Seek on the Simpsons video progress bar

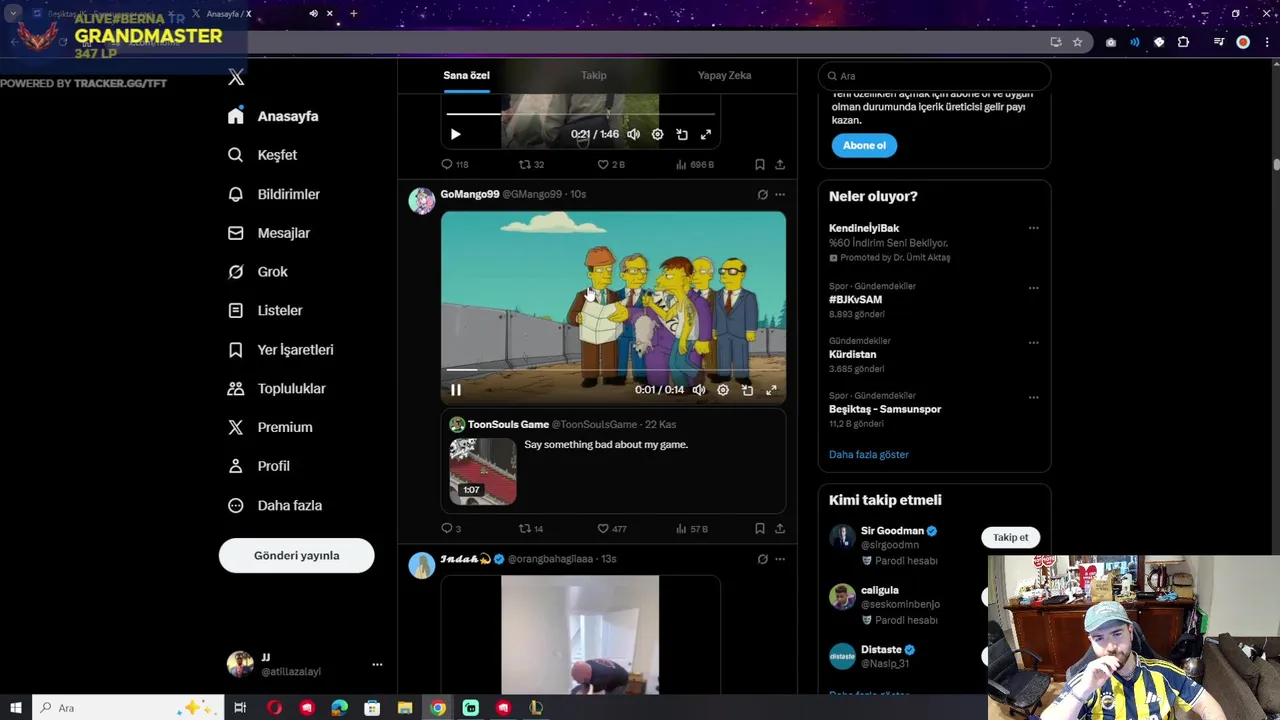(x=613, y=371)
